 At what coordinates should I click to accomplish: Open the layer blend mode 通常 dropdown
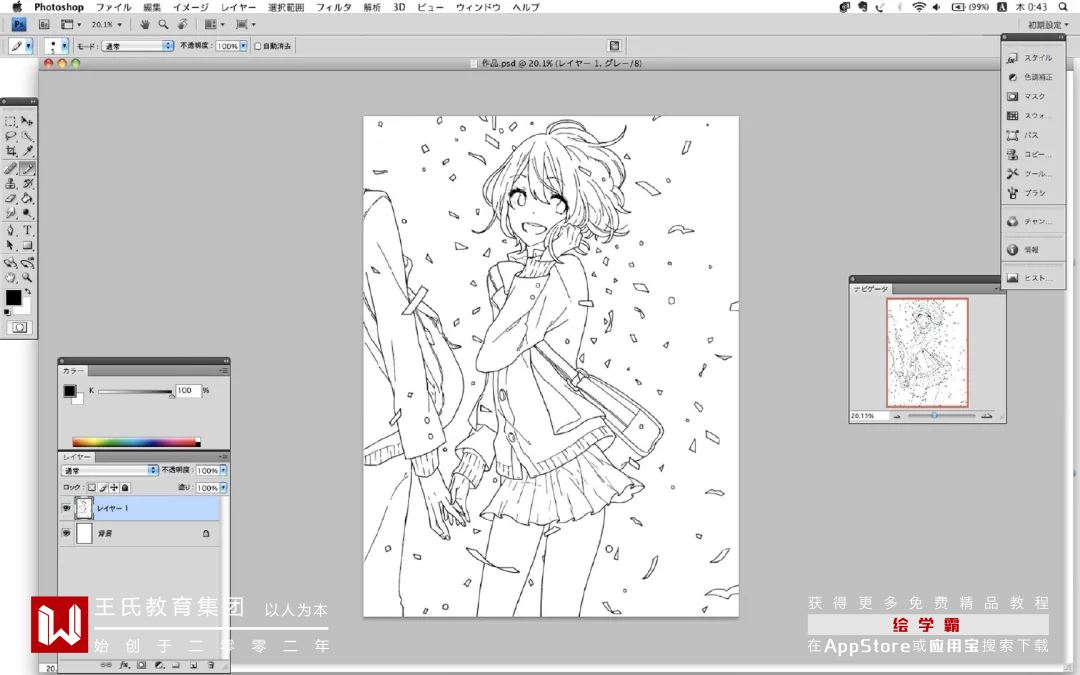coord(110,470)
